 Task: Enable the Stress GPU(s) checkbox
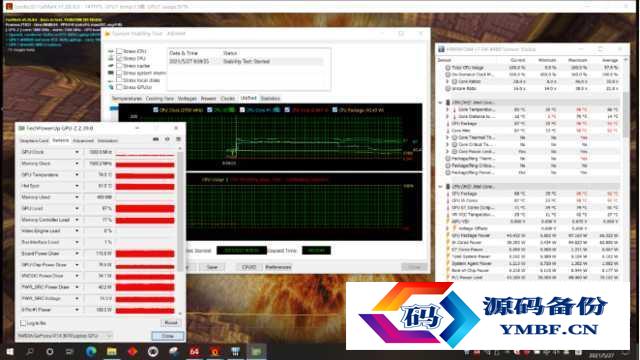pyautogui.click(x=120, y=87)
